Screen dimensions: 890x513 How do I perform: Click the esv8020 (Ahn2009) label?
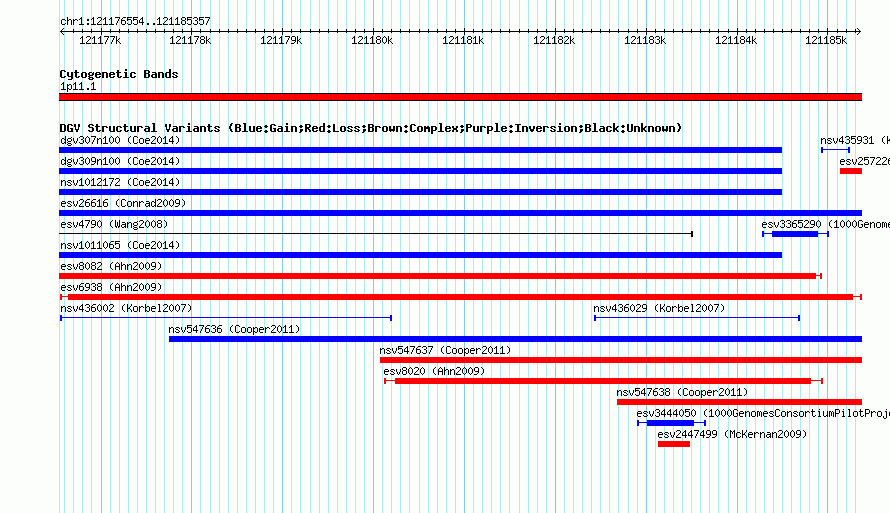(434, 371)
